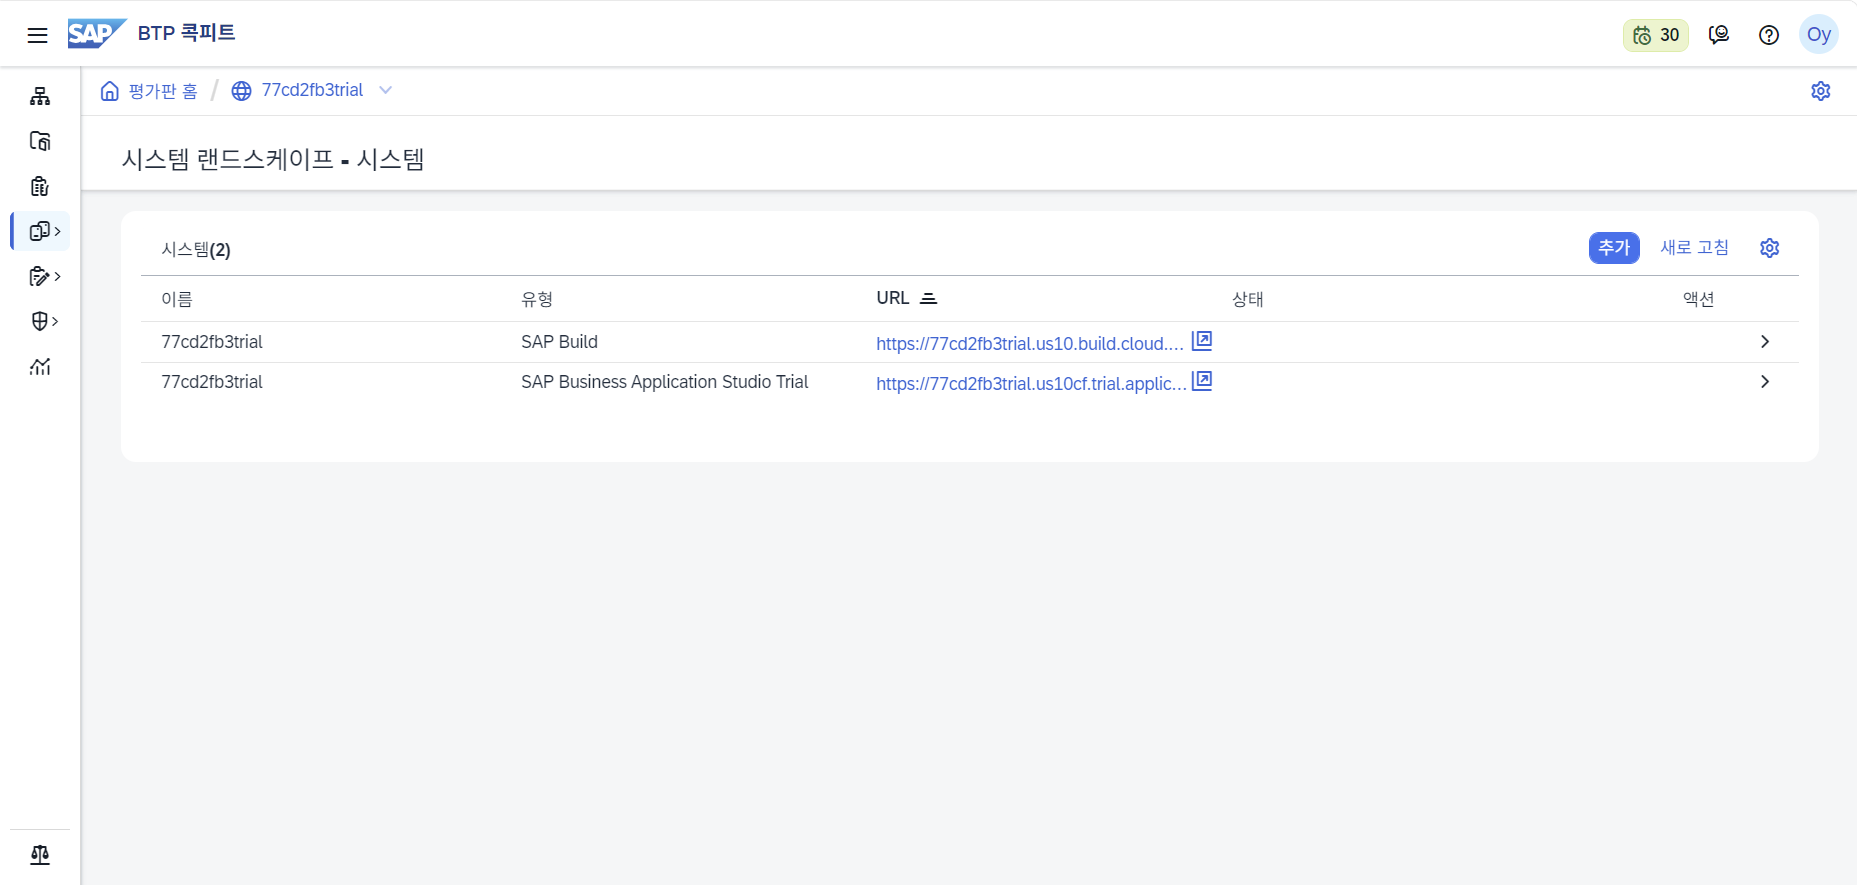
Task: Open the Business Application Studio URL link
Action: coord(1031,384)
